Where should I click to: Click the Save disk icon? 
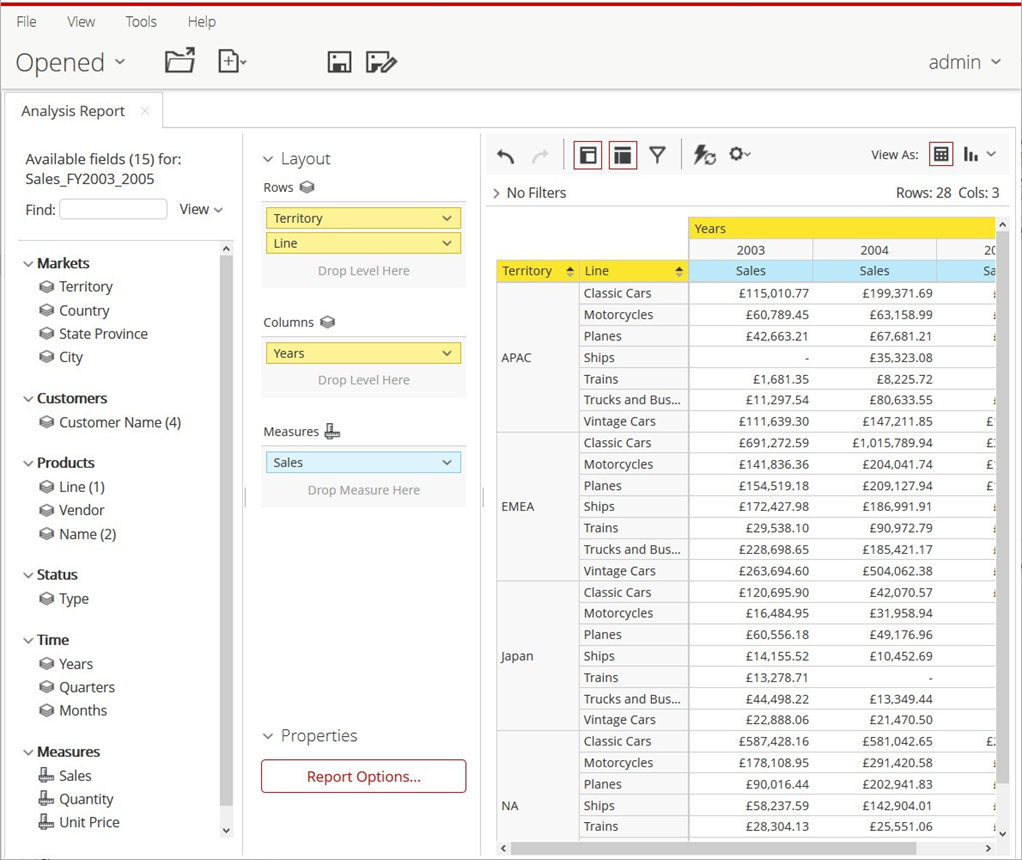(x=339, y=62)
